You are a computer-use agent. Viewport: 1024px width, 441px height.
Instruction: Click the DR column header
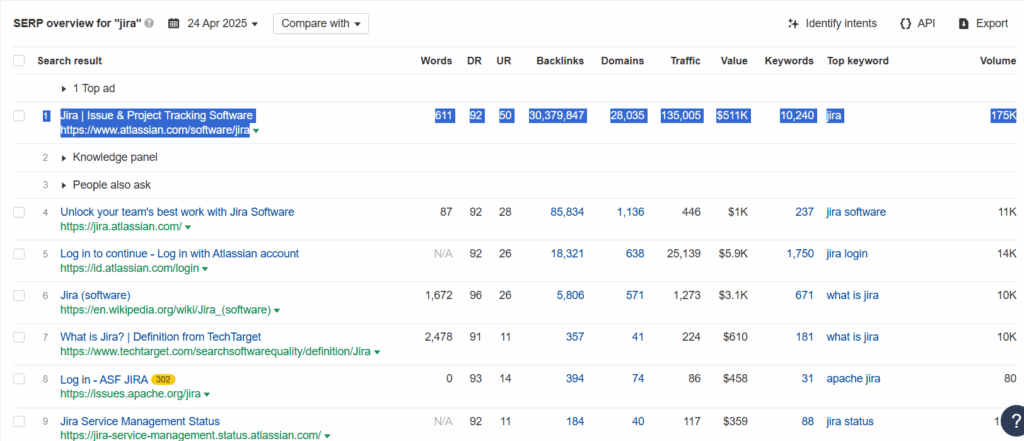click(474, 61)
